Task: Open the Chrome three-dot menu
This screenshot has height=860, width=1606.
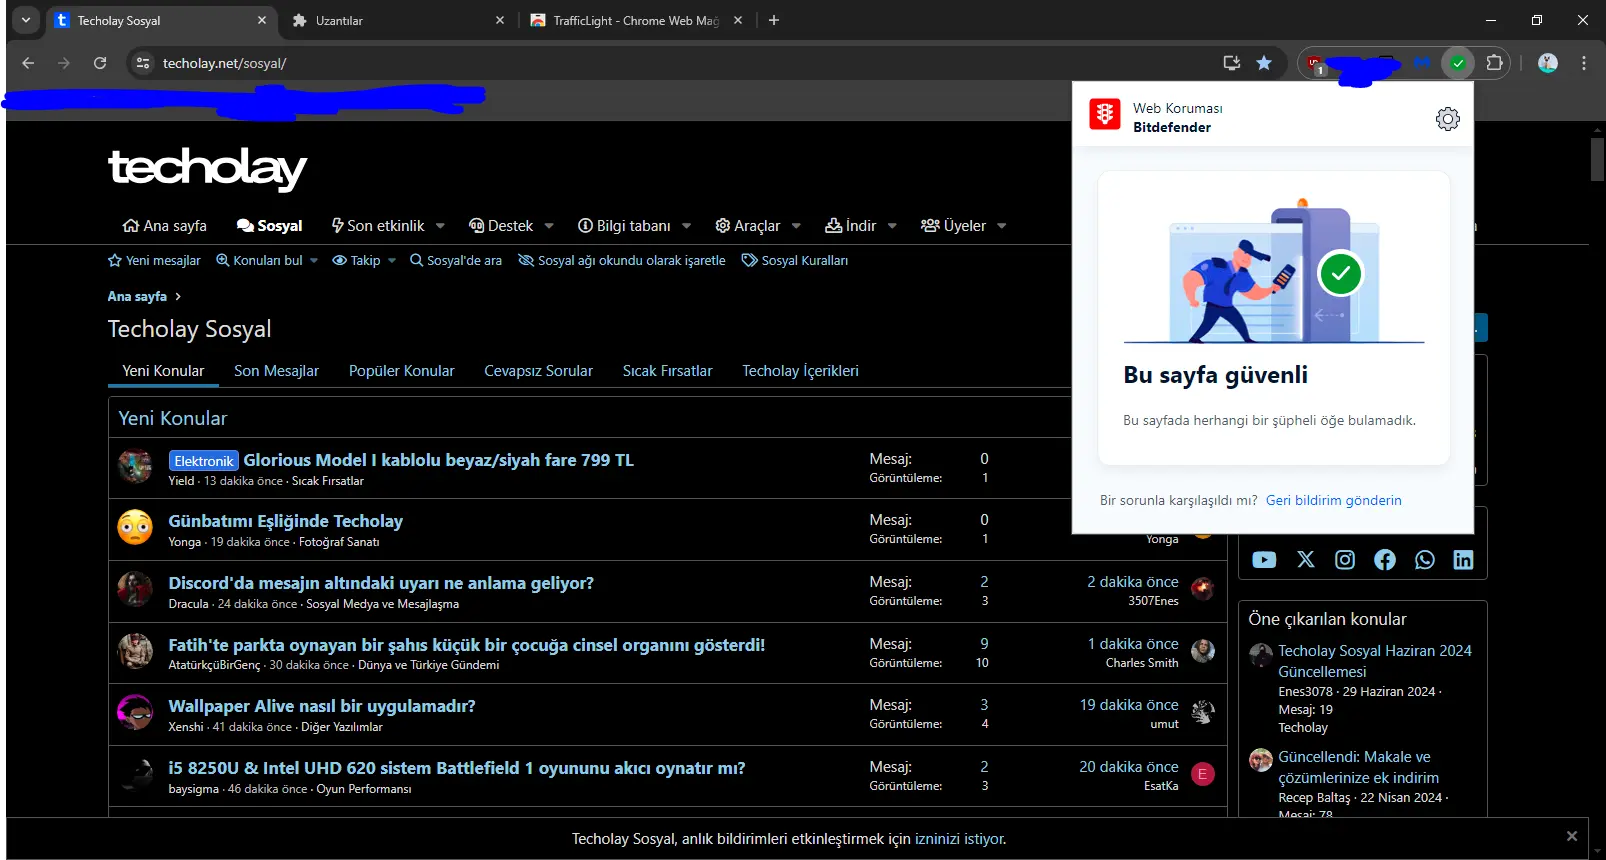Action: tap(1584, 63)
